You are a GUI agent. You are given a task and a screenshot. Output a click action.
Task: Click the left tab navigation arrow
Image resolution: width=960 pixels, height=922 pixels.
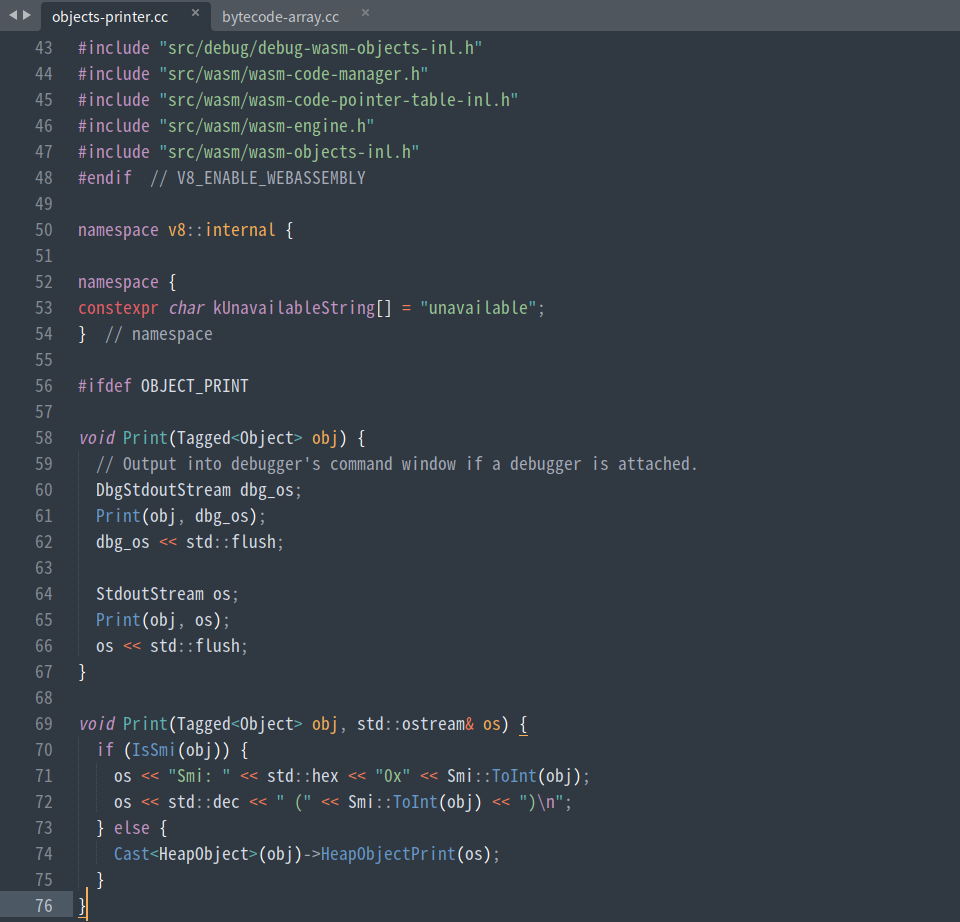click(13, 15)
